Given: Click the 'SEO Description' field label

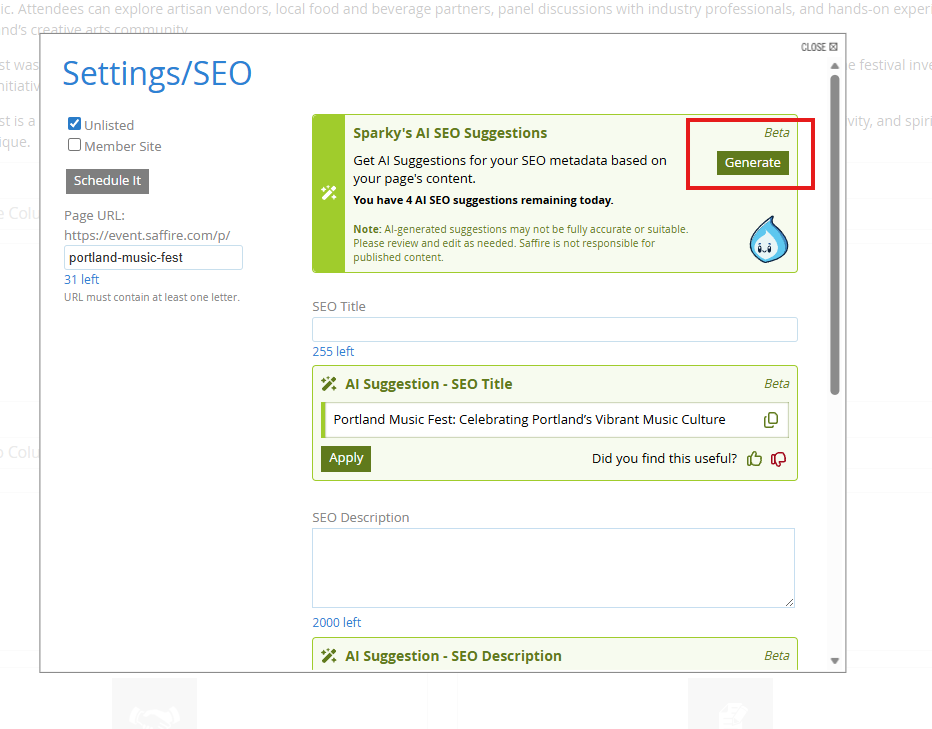Looking at the screenshot, I should pos(361,517).
